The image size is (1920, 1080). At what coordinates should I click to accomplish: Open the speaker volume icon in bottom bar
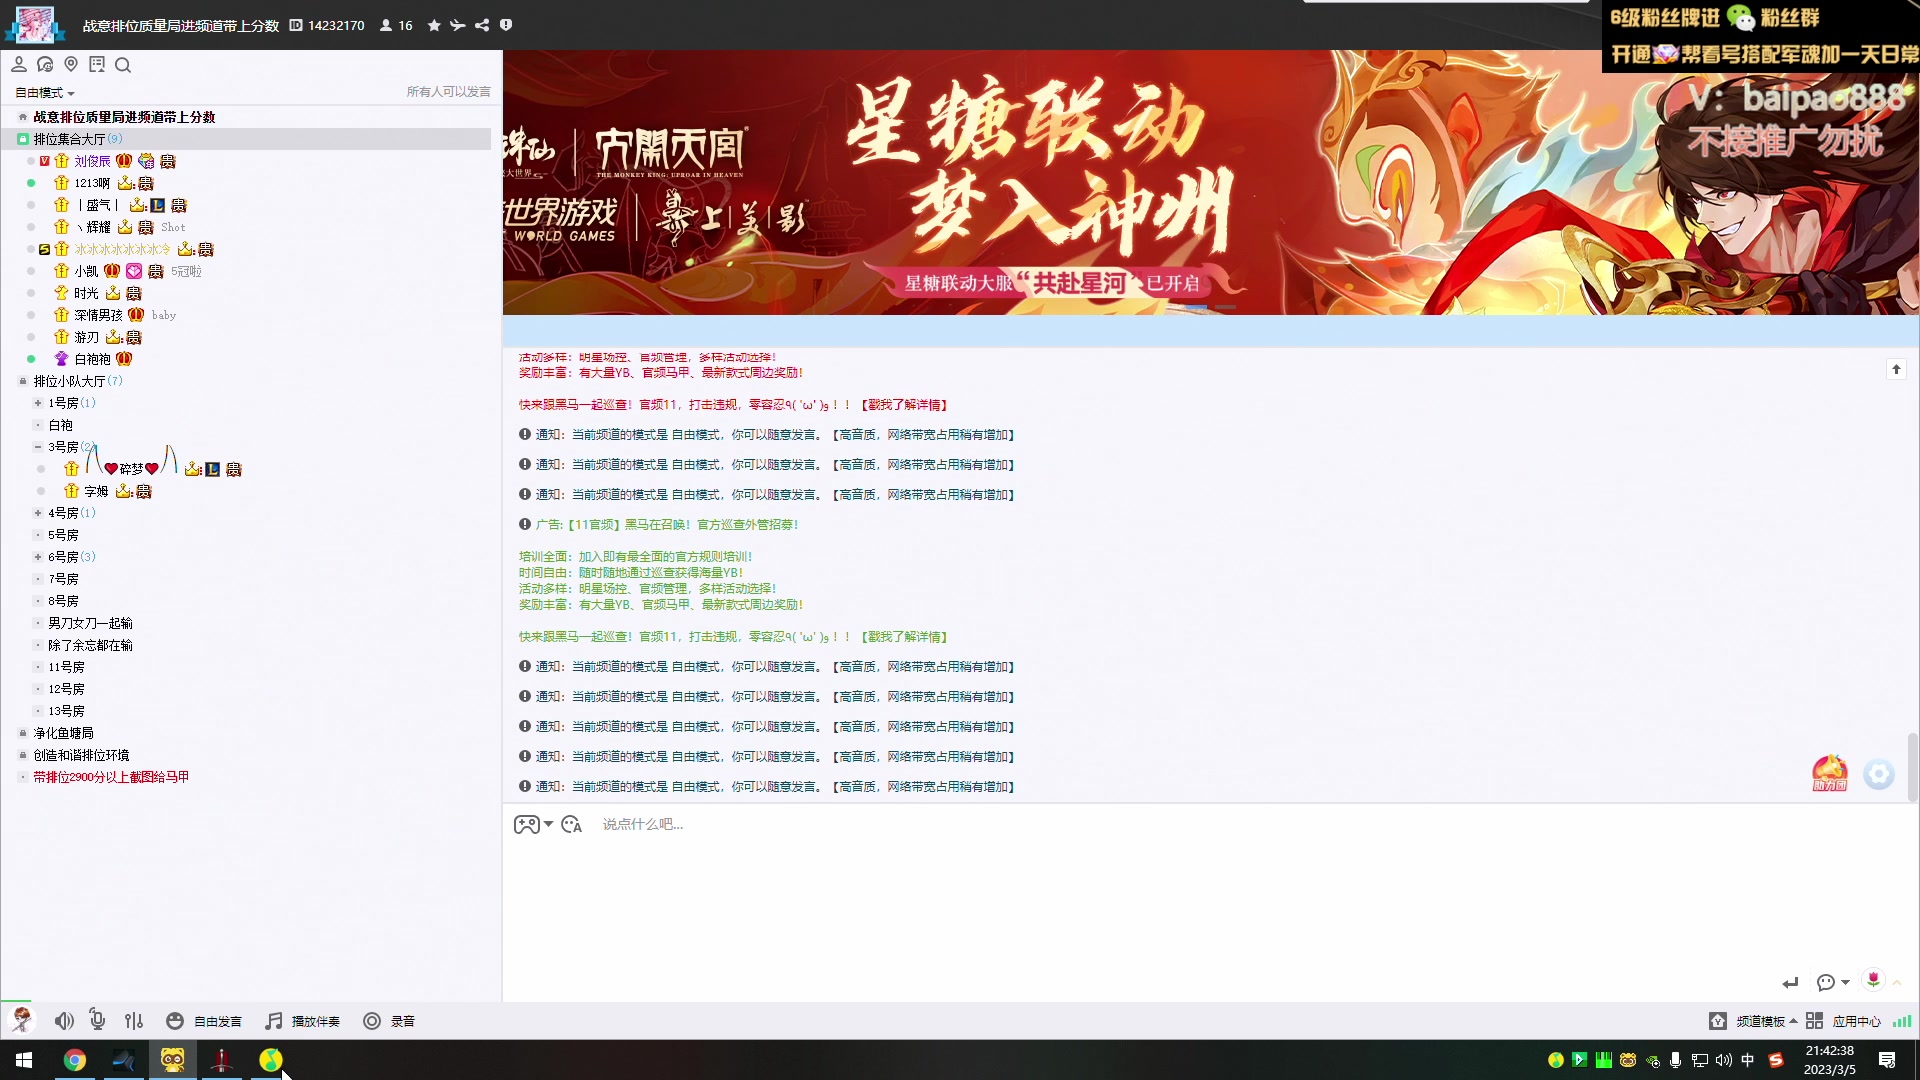tap(64, 1021)
